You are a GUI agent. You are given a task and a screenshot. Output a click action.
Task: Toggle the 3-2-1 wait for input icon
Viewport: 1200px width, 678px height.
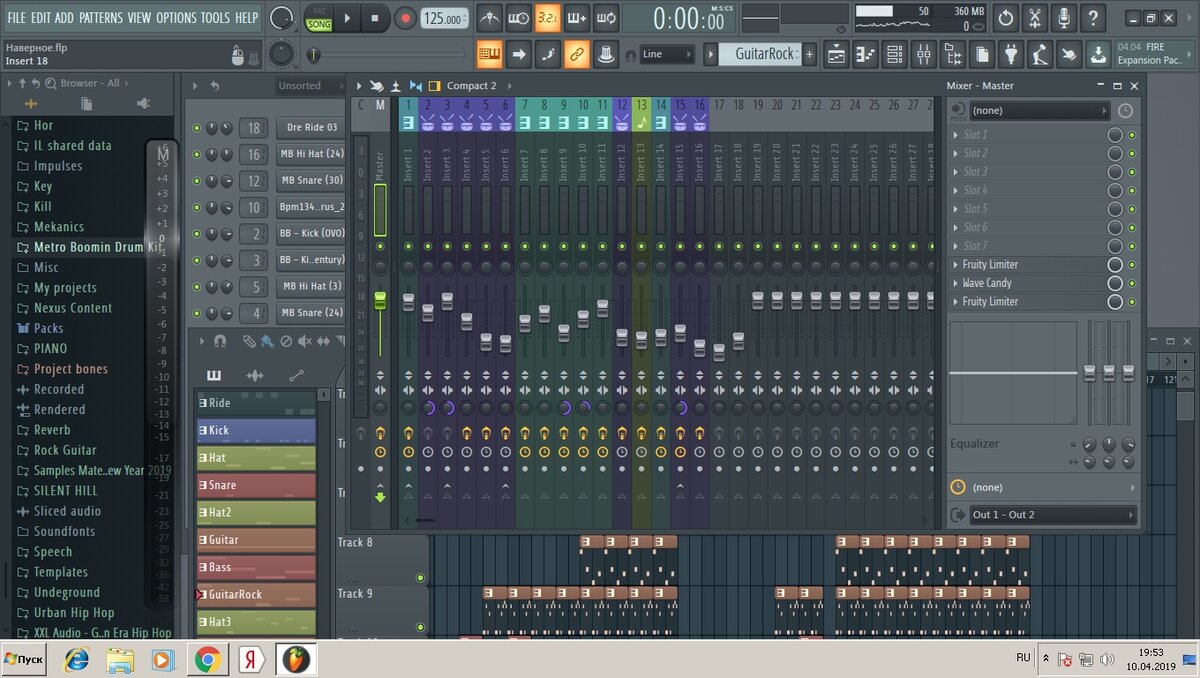(547, 17)
